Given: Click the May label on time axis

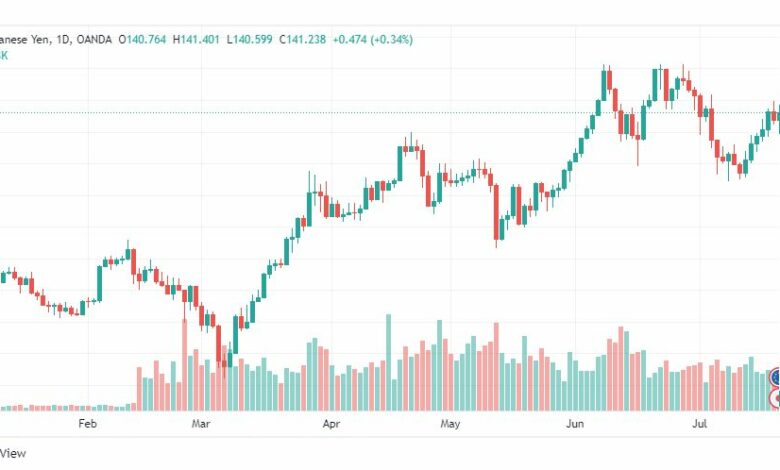Looking at the screenshot, I should (x=450, y=424).
